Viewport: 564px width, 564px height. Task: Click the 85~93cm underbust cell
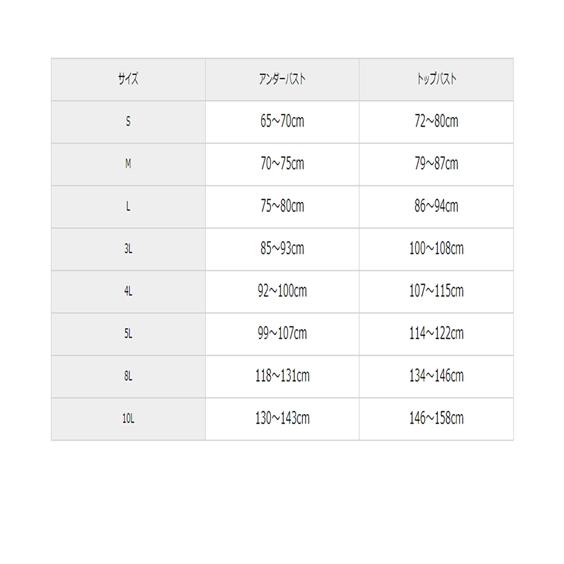point(282,249)
